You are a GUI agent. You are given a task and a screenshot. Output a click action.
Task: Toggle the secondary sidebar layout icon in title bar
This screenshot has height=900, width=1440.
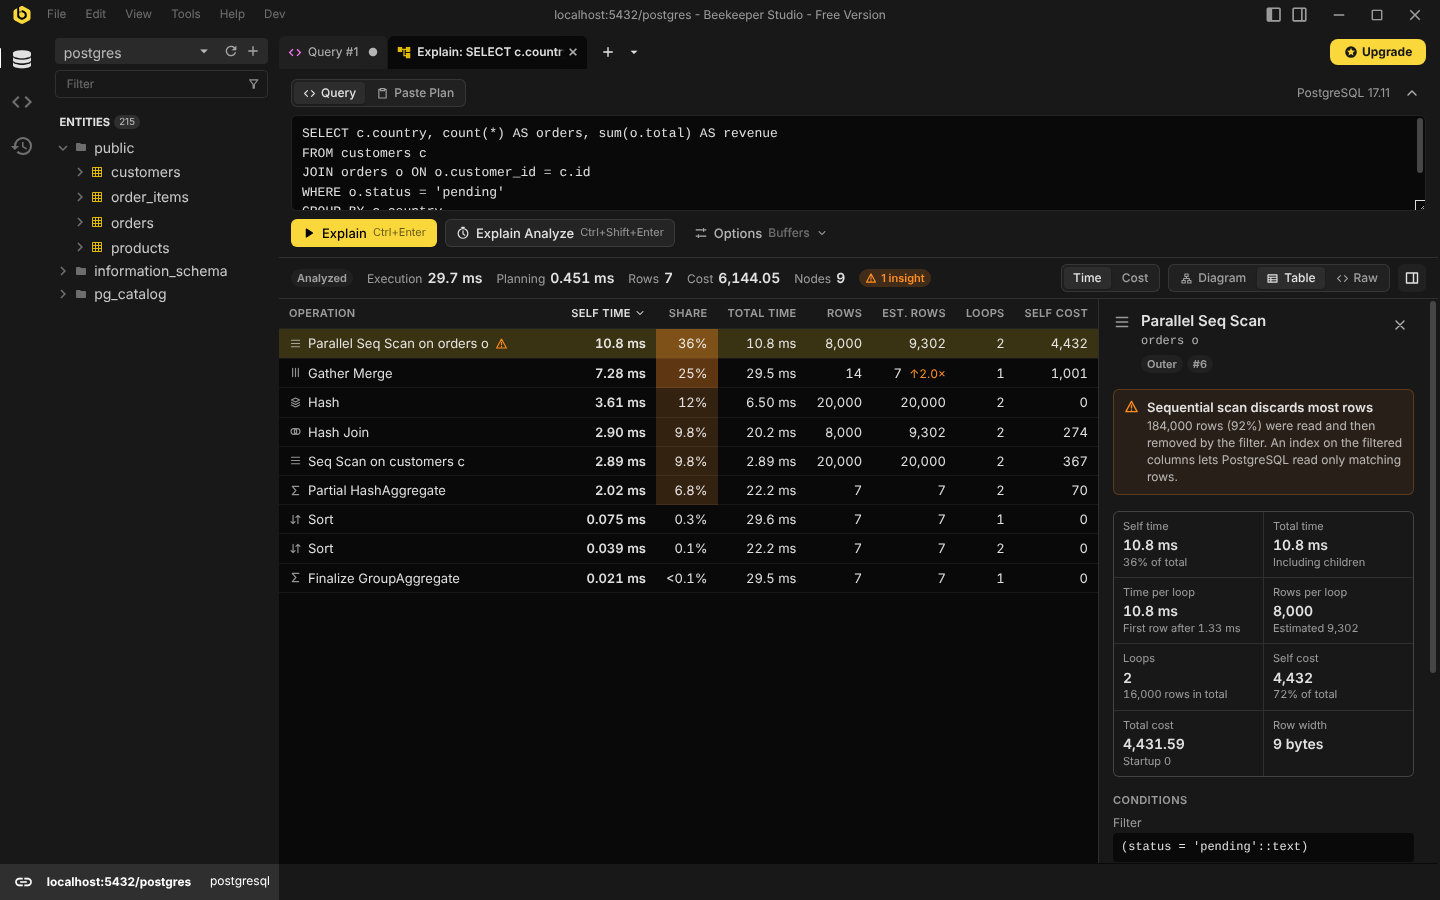[1299, 14]
